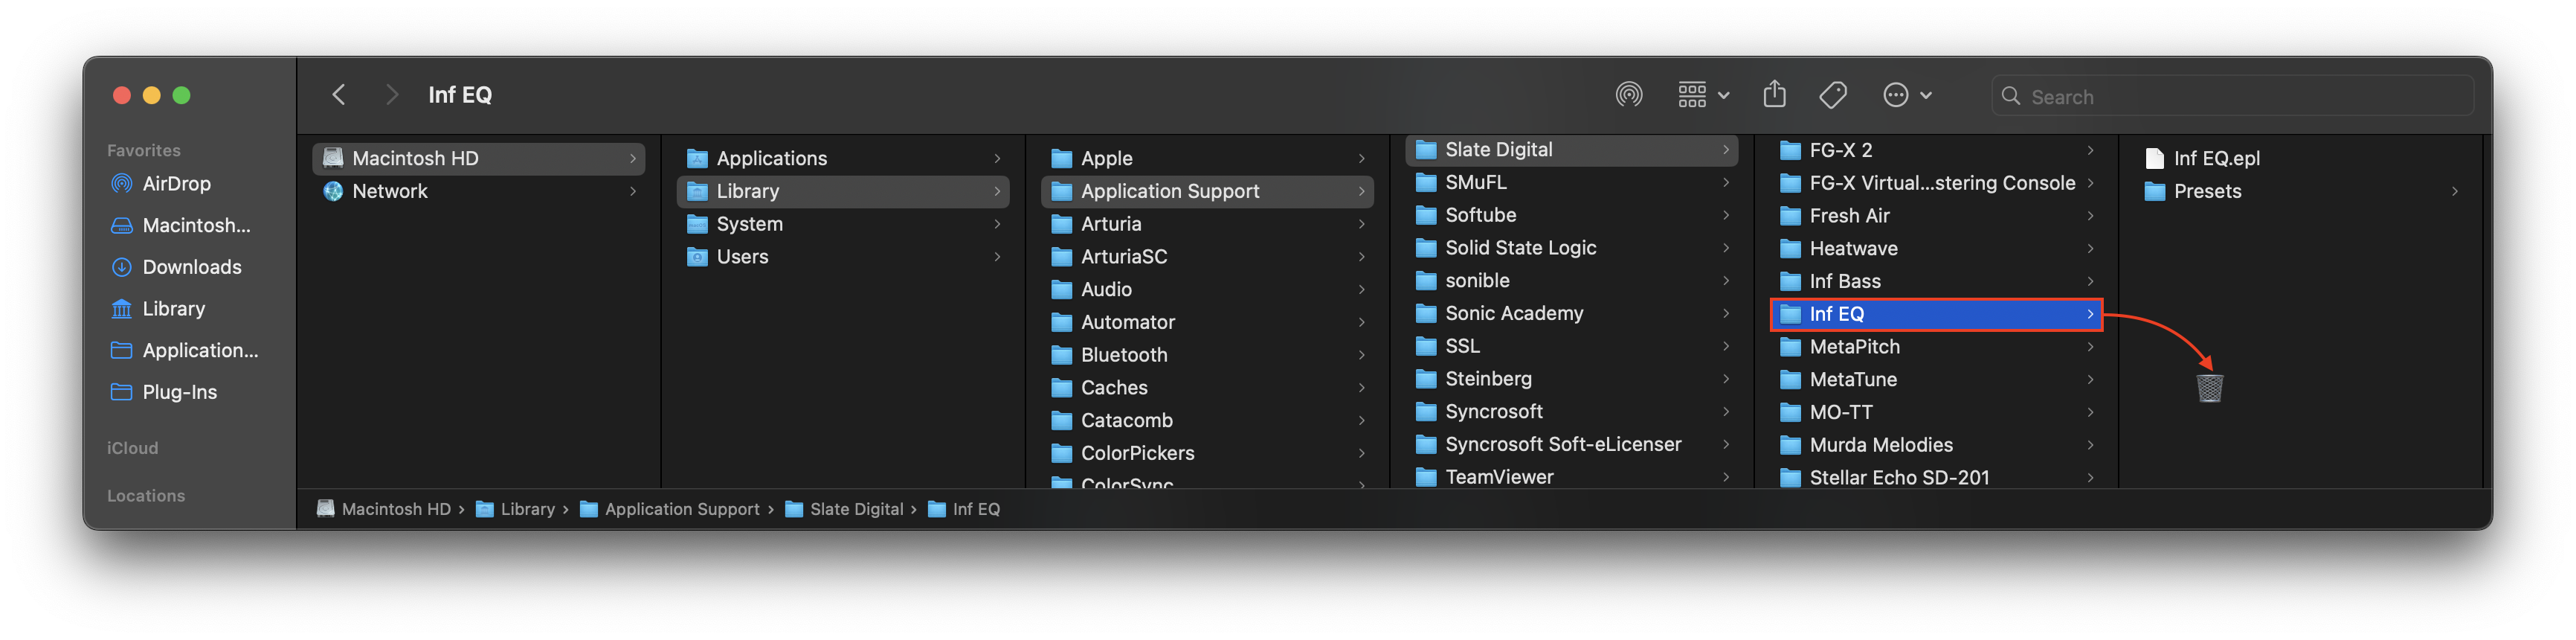Open the FG-X 2 folder
The height and width of the screenshot is (640, 2576).
point(1936,150)
